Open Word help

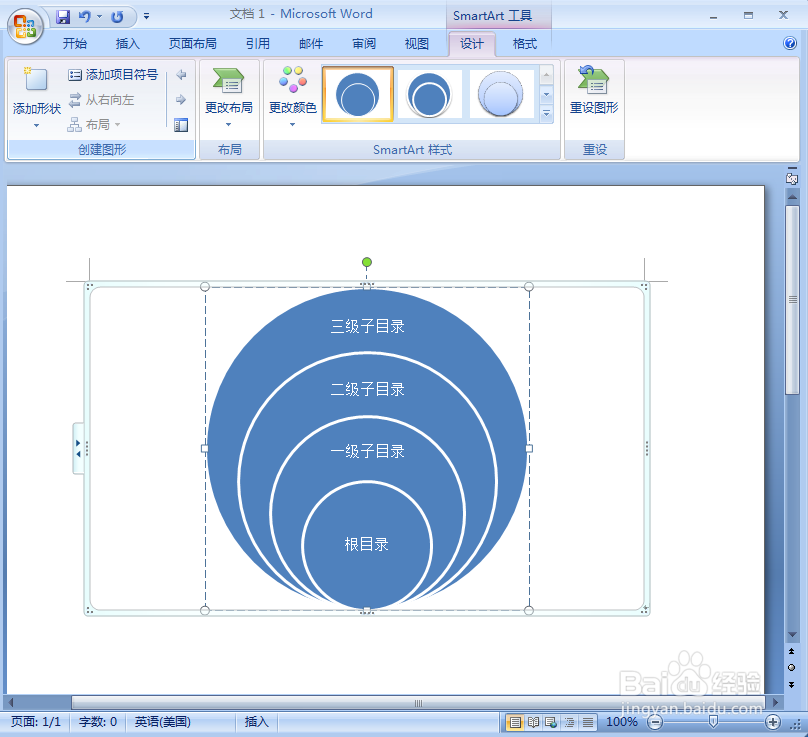[789, 43]
